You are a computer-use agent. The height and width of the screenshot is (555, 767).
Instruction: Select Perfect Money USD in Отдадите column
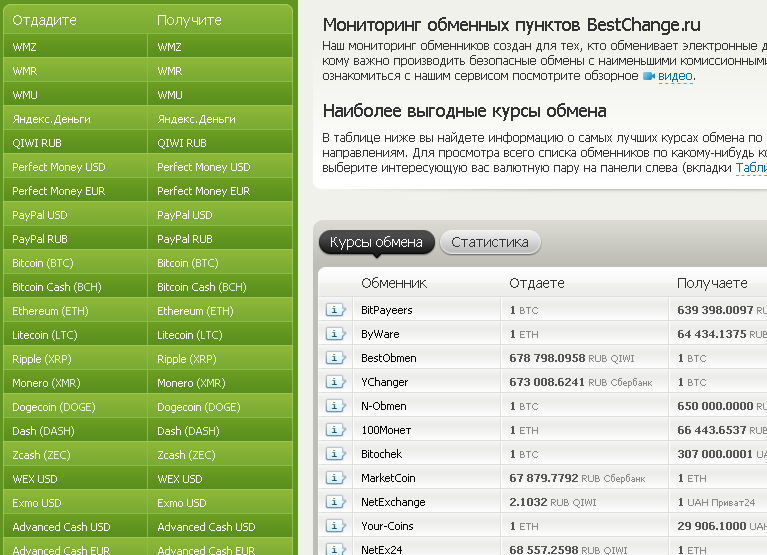pyautogui.click(x=75, y=166)
